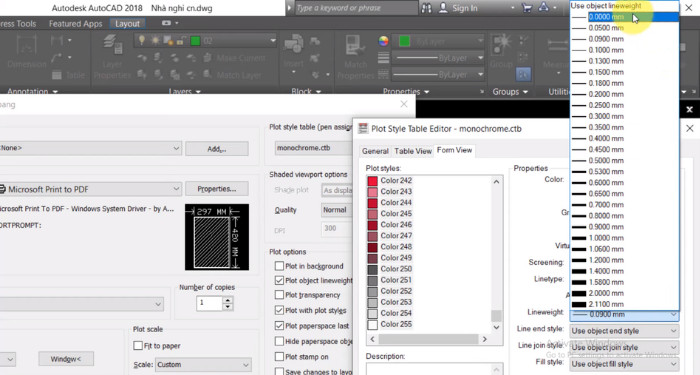Open the Line join style dropdown
The height and width of the screenshot is (375, 700).
point(624,347)
